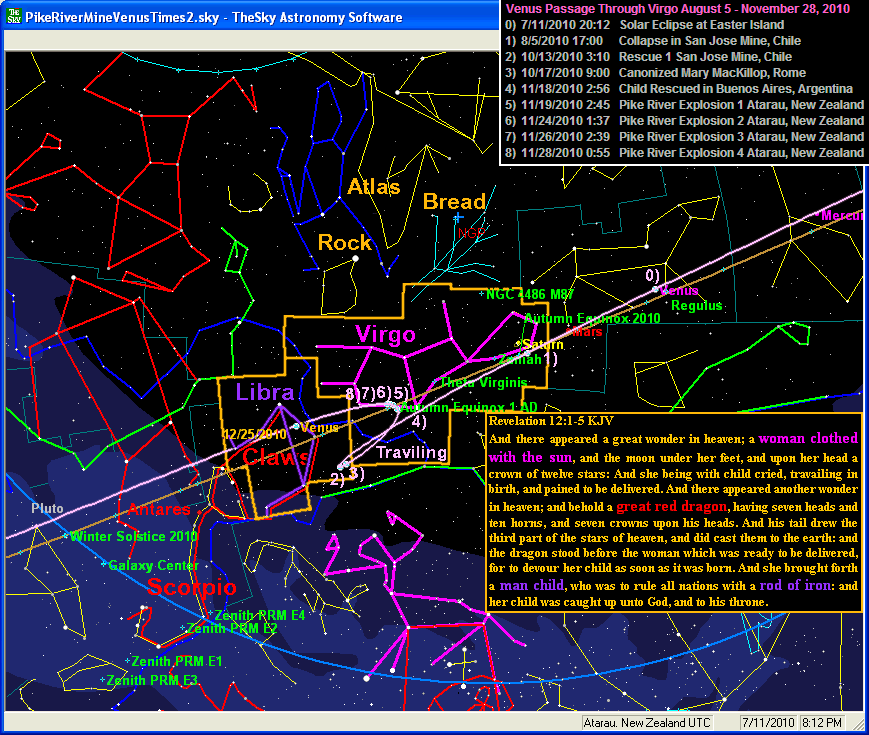Click the Saturn planet marker
The height and width of the screenshot is (735, 869).
point(517,344)
